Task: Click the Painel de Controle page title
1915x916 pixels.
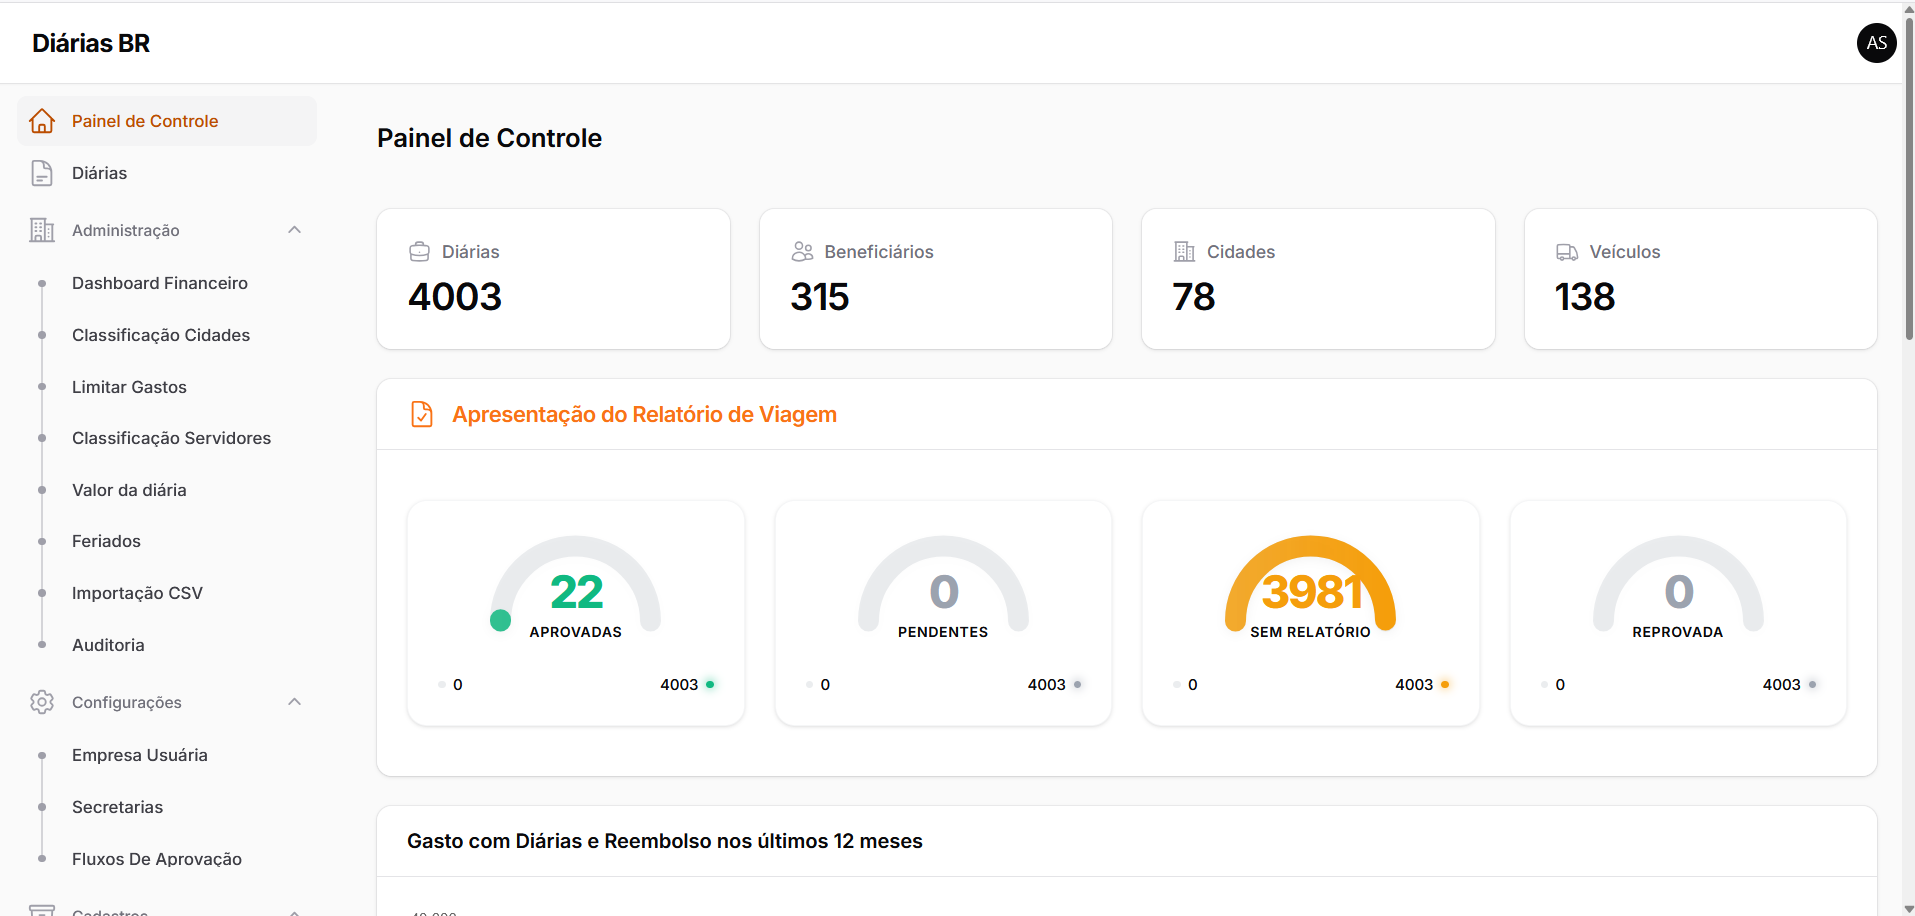Action: [489, 138]
